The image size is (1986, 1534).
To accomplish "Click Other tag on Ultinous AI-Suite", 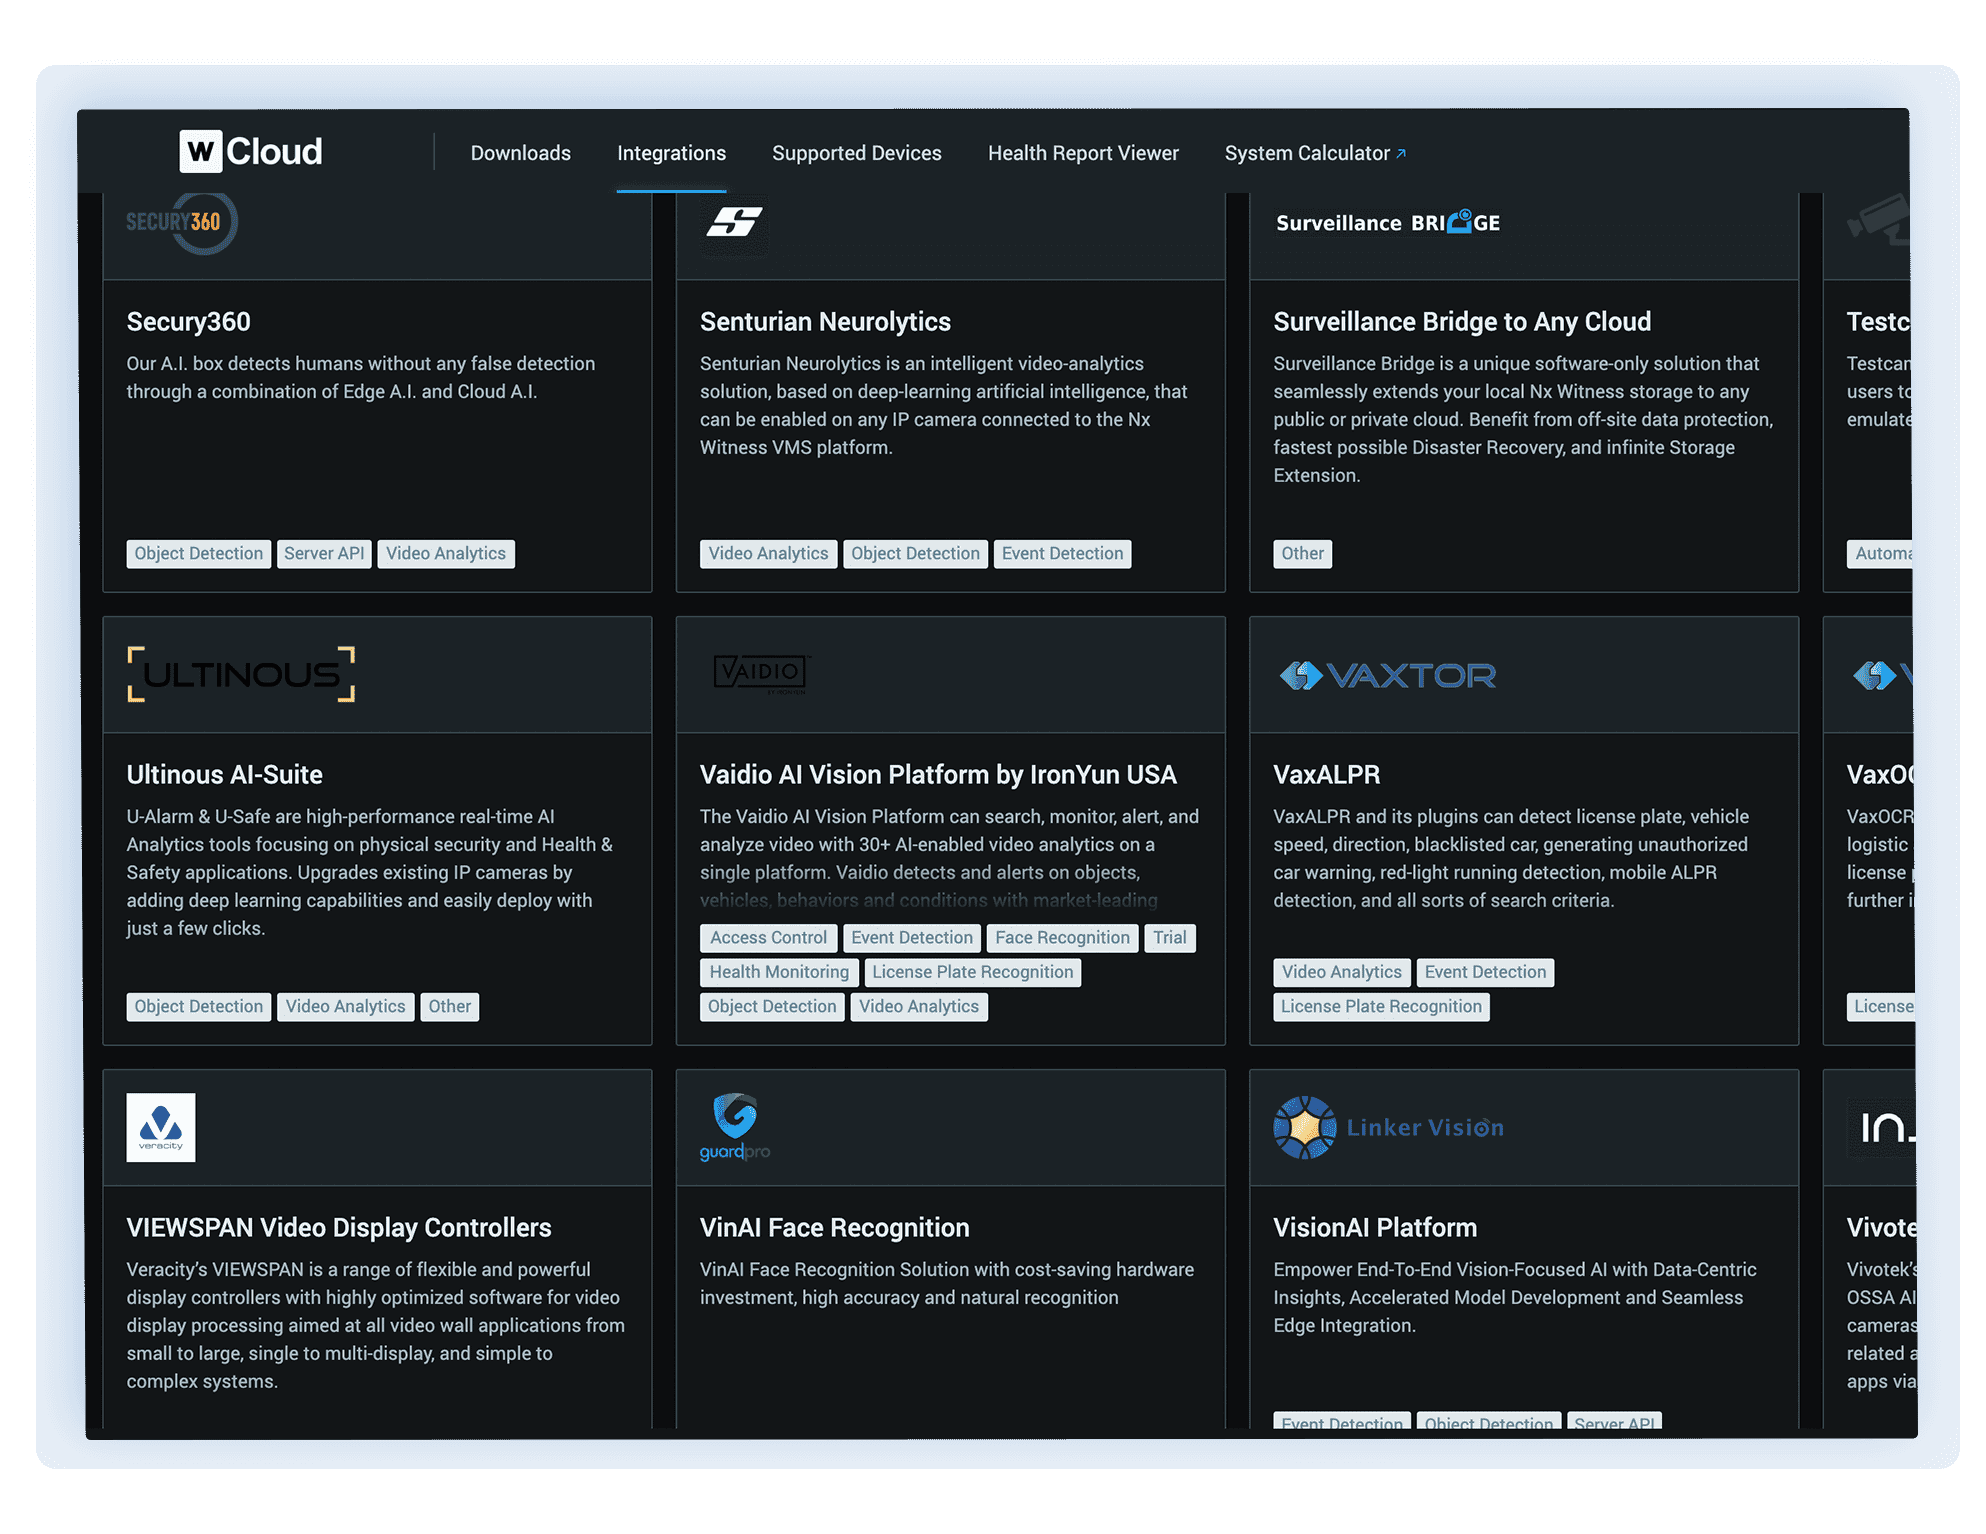I will click(x=450, y=1007).
